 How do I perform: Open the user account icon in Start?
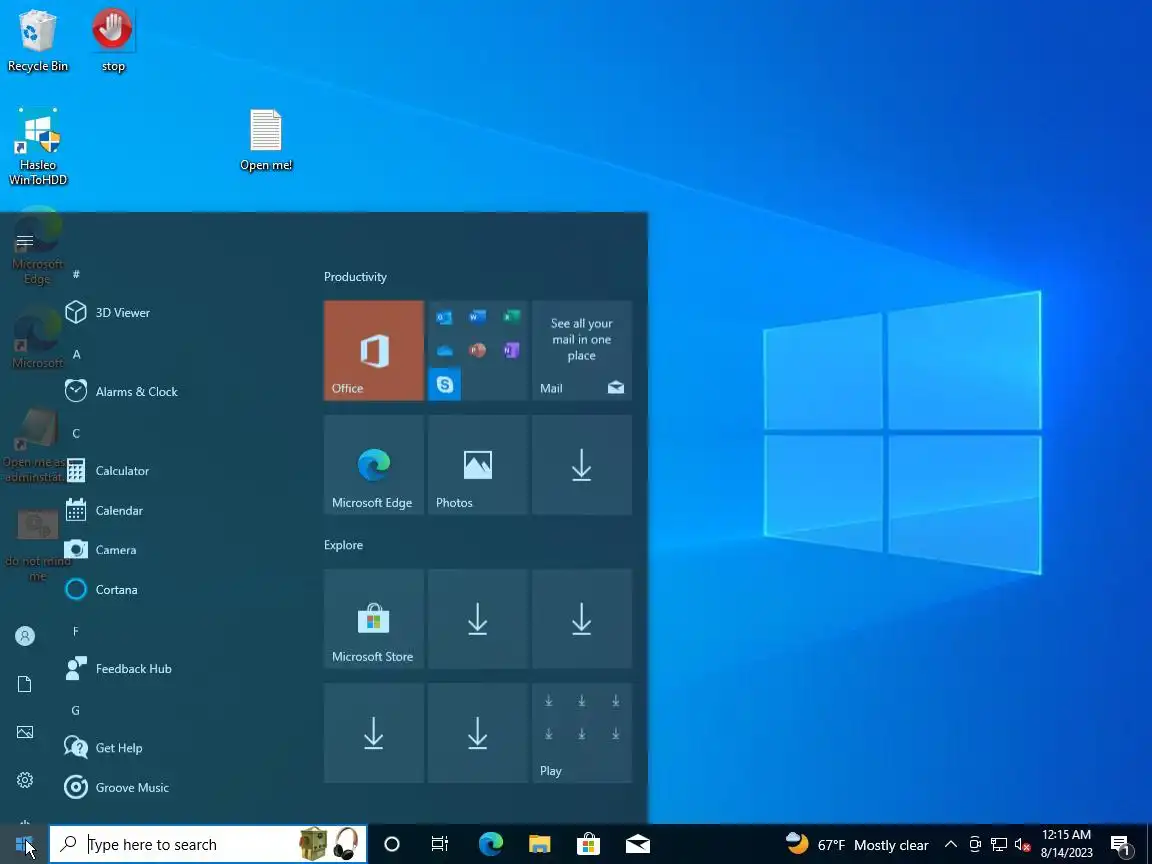[25, 636]
